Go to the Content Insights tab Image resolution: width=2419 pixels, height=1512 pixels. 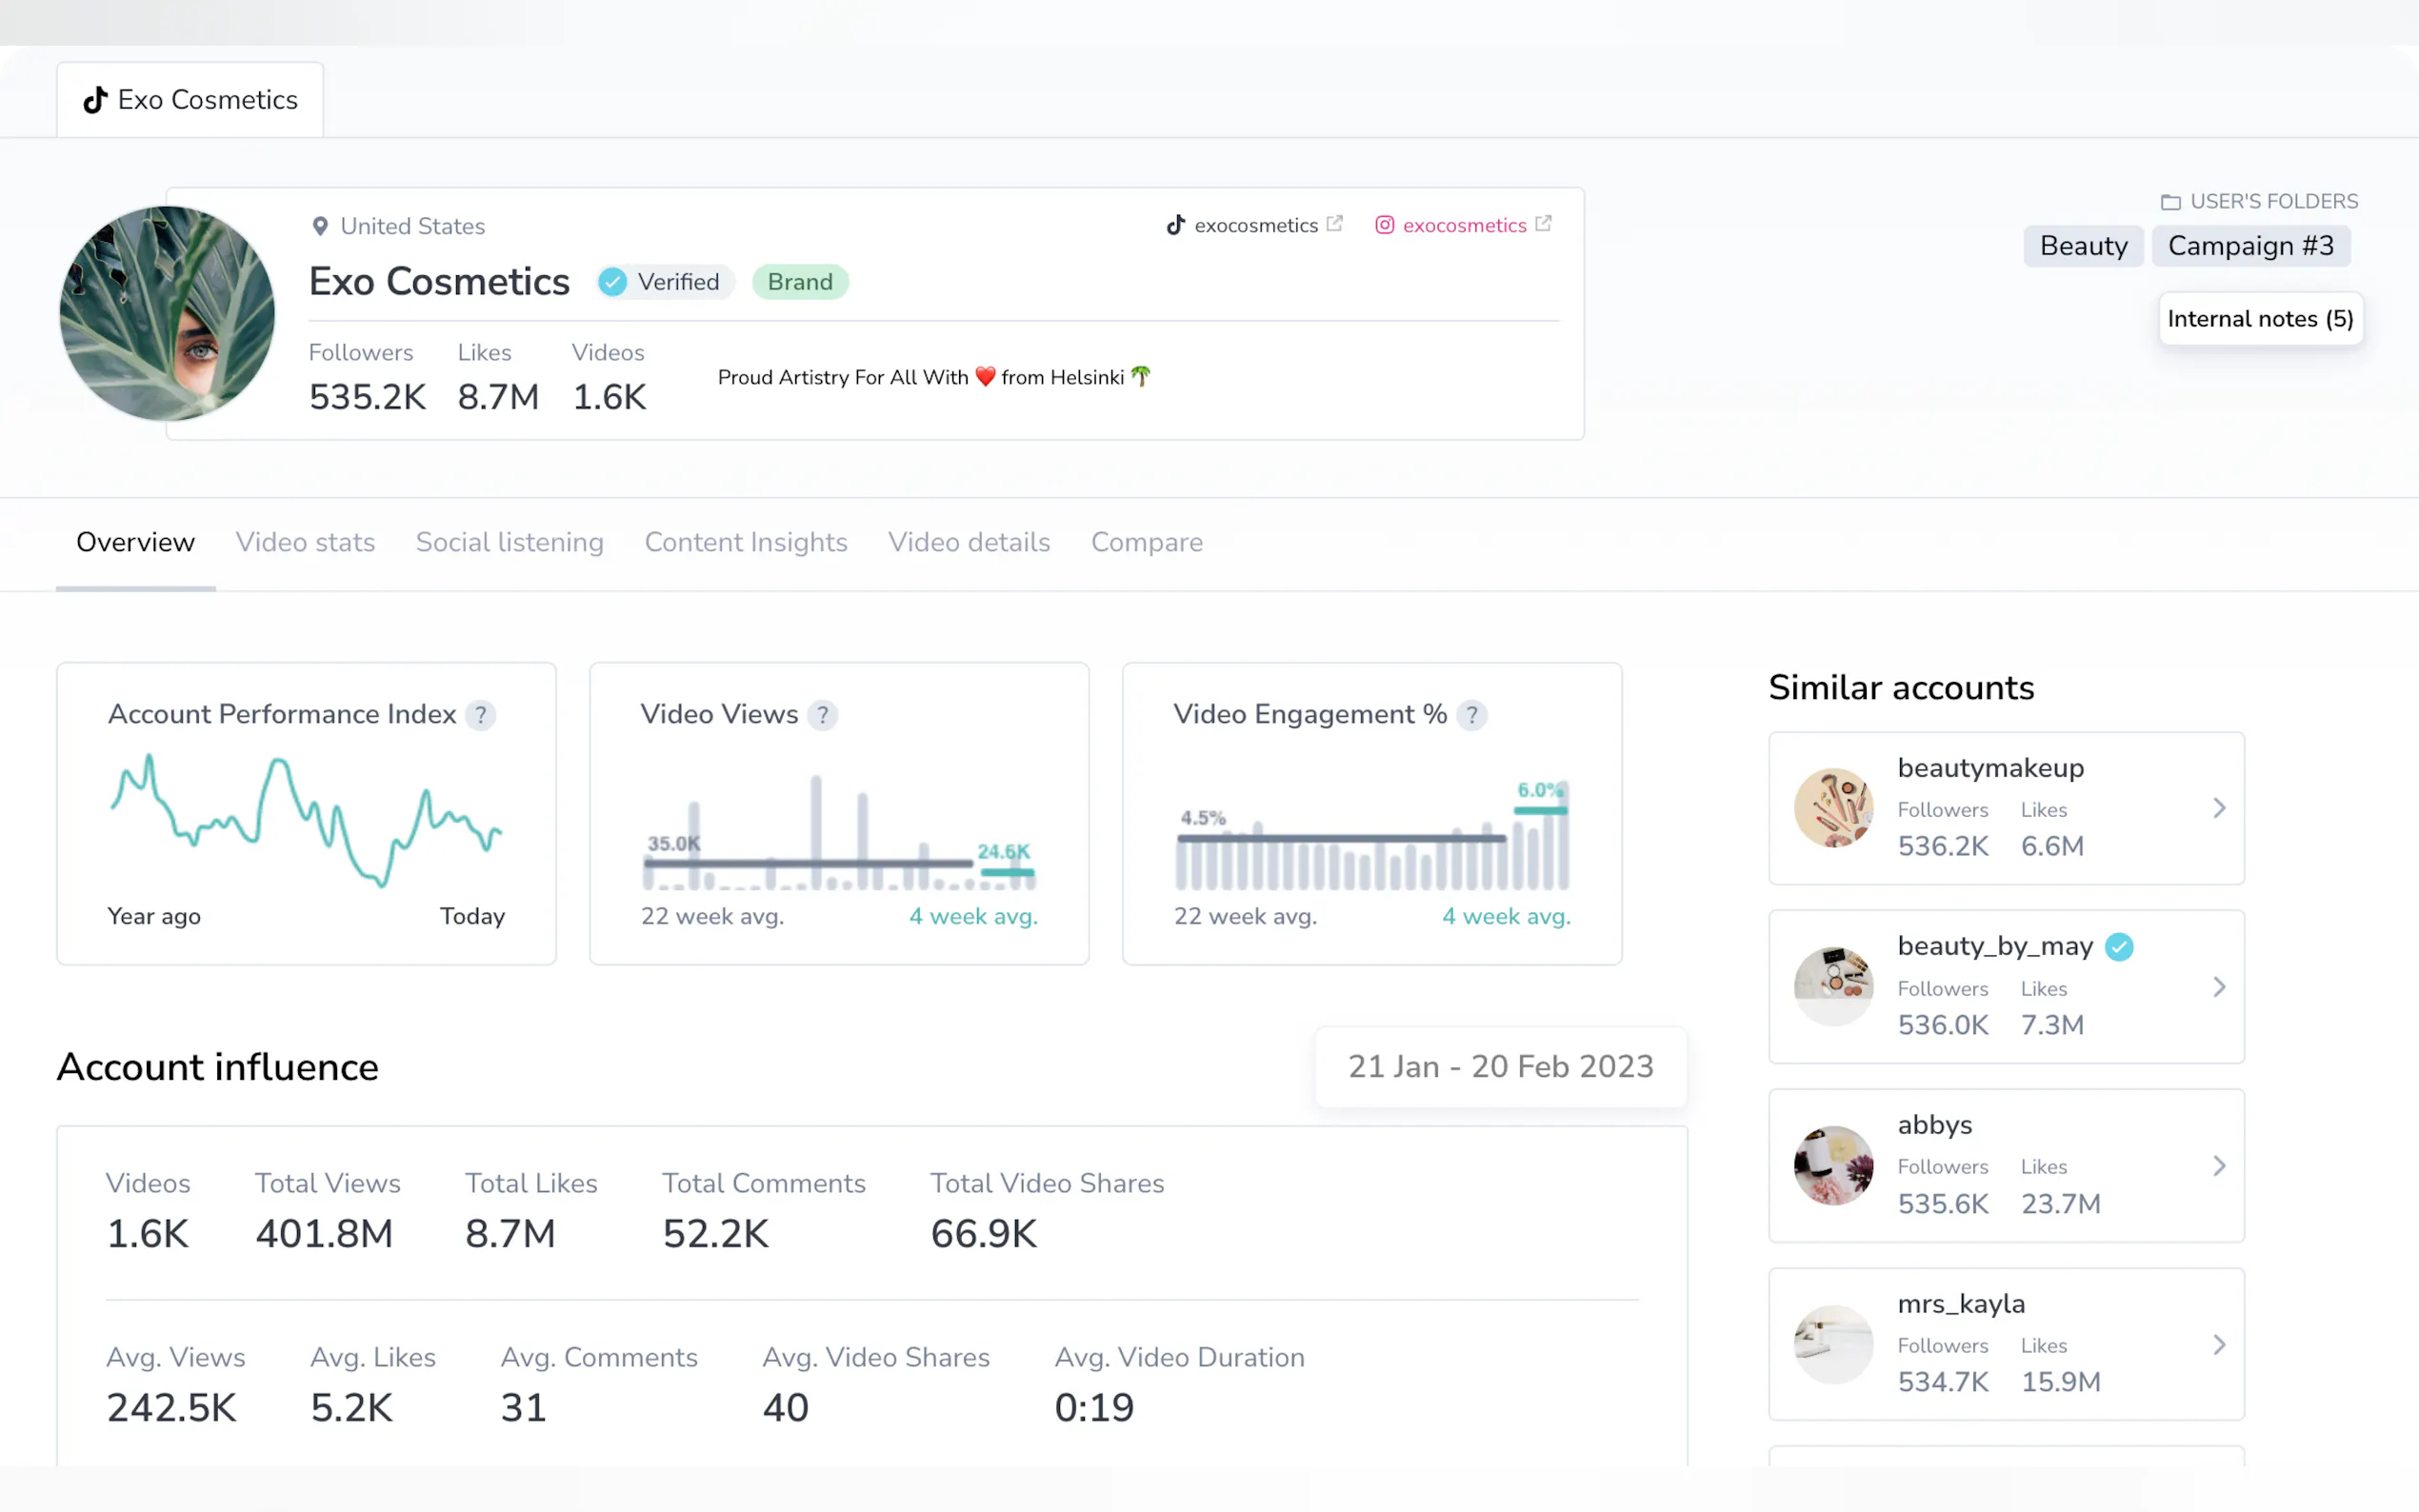746,542
